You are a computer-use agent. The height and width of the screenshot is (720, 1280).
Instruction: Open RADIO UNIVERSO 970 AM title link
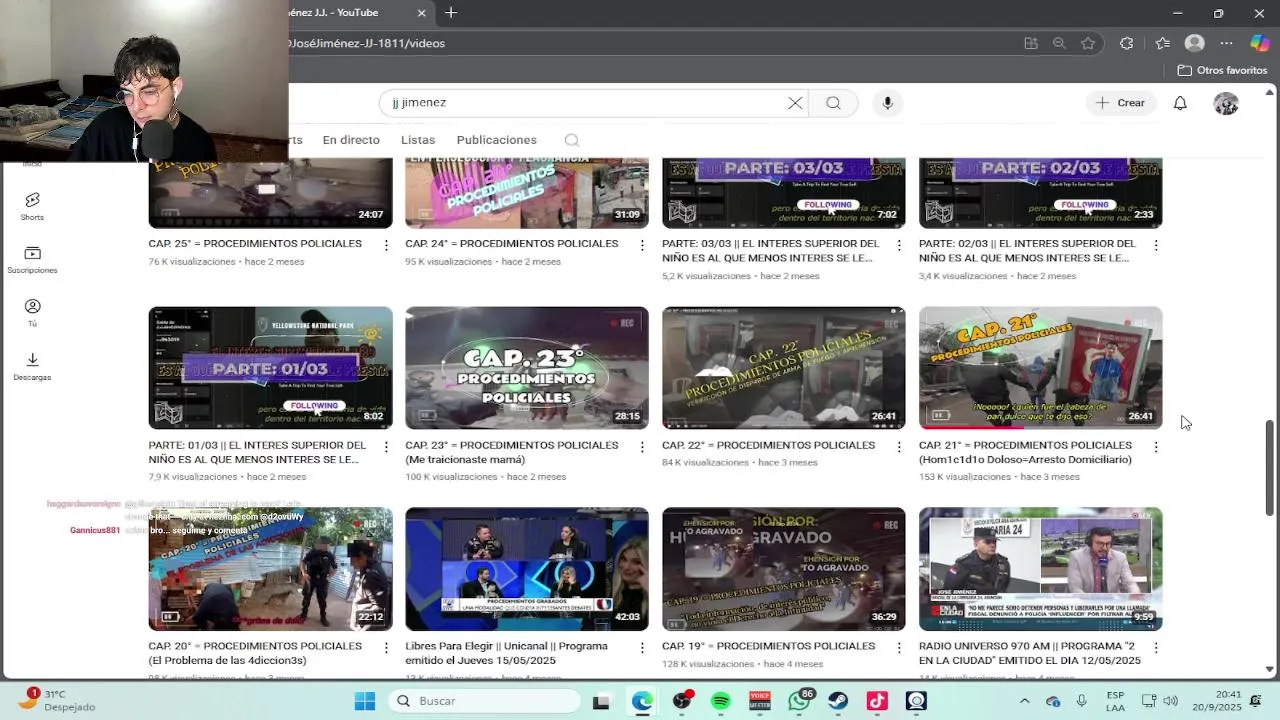(x=1030, y=653)
